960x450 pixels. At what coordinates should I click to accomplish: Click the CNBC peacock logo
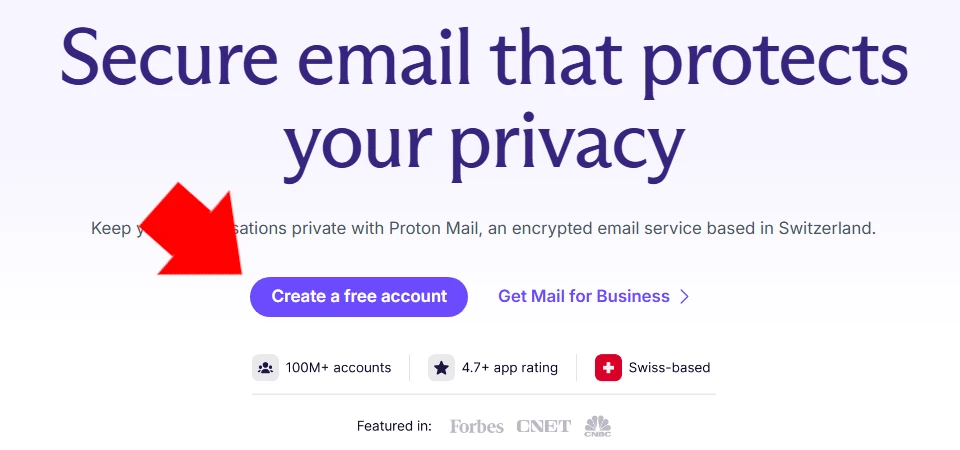click(x=598, y=426)
